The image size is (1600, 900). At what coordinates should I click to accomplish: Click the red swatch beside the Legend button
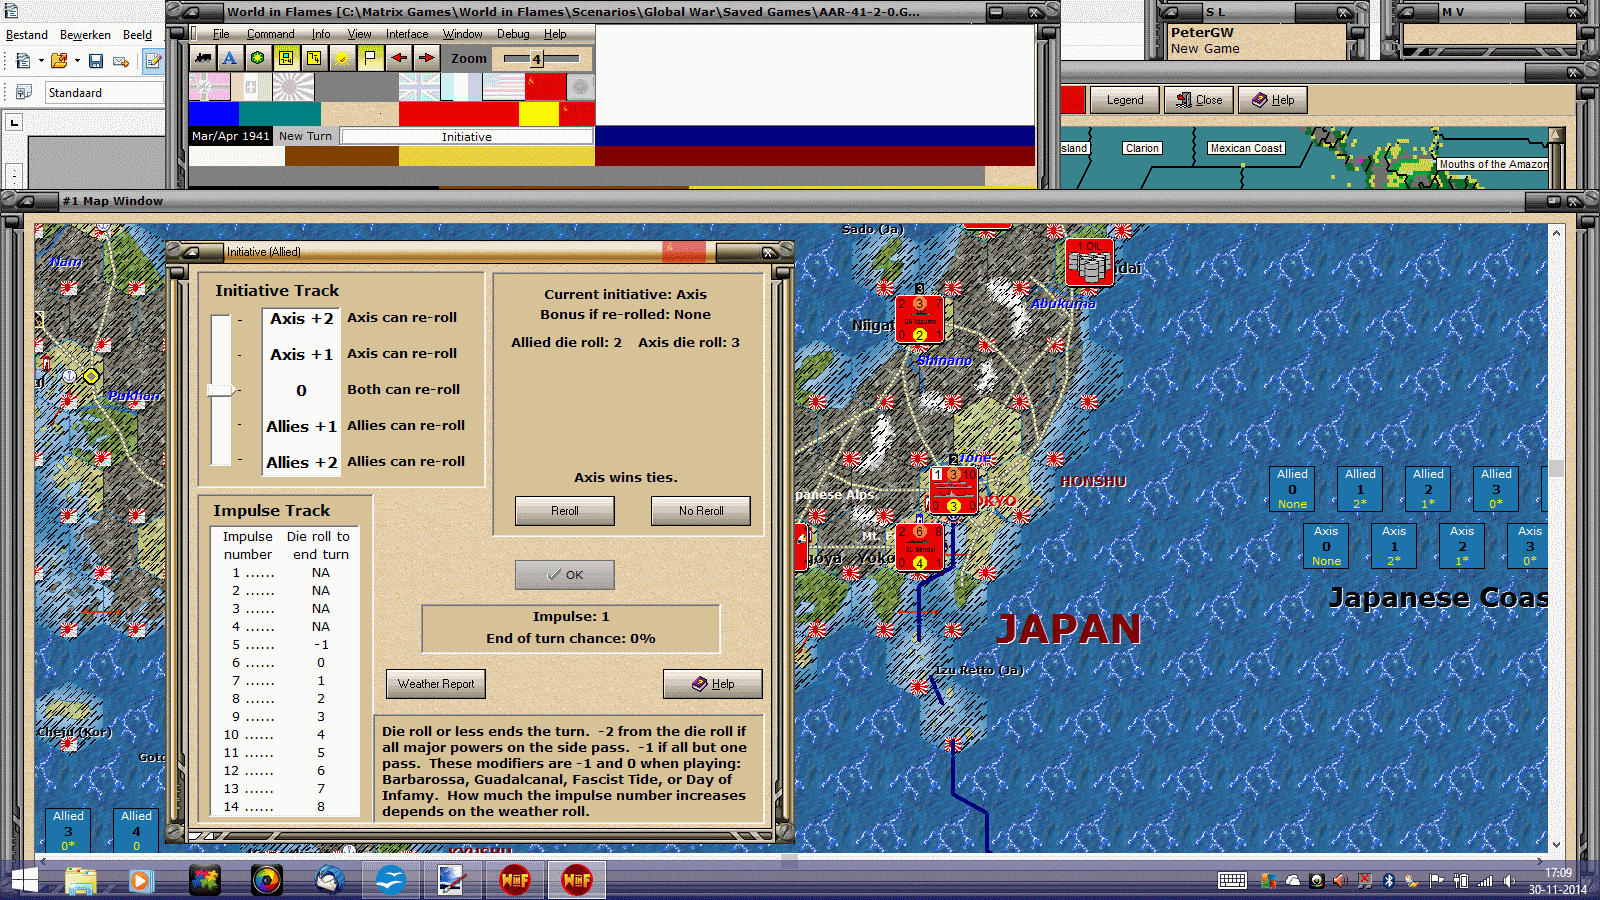point(1072,100)
